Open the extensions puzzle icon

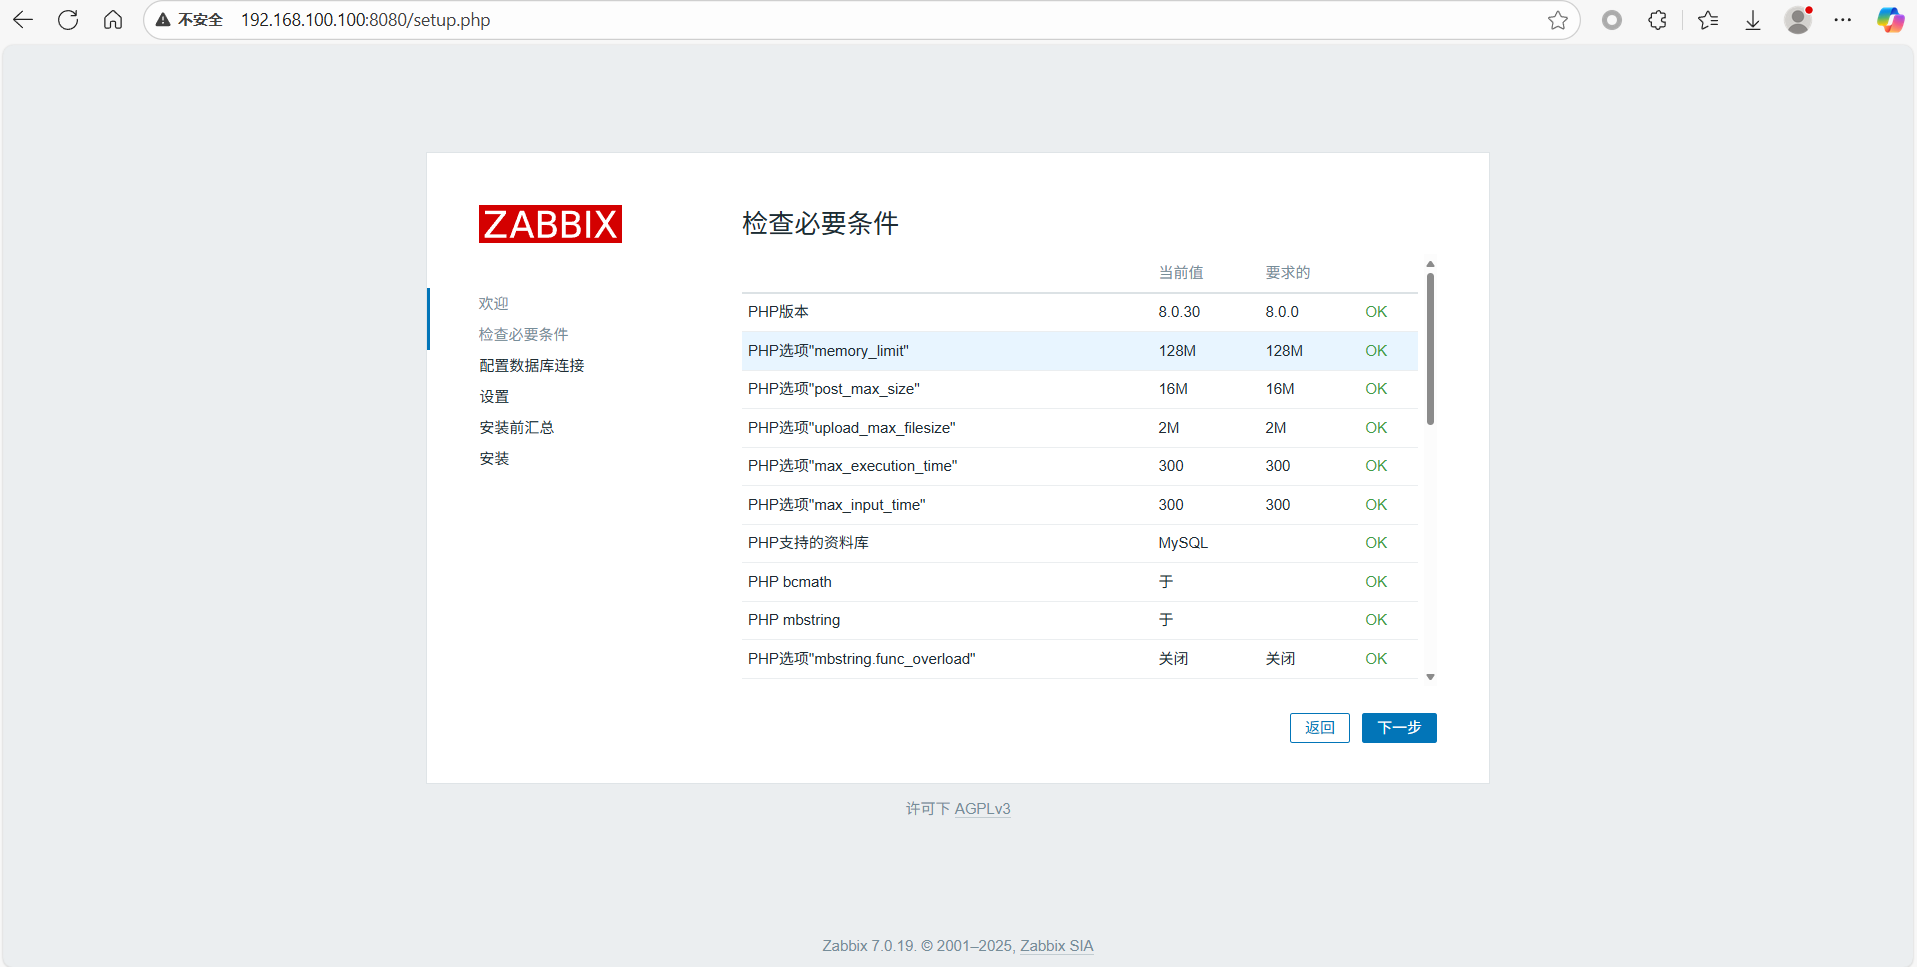pyautogui.click(x=1657, y=20)
